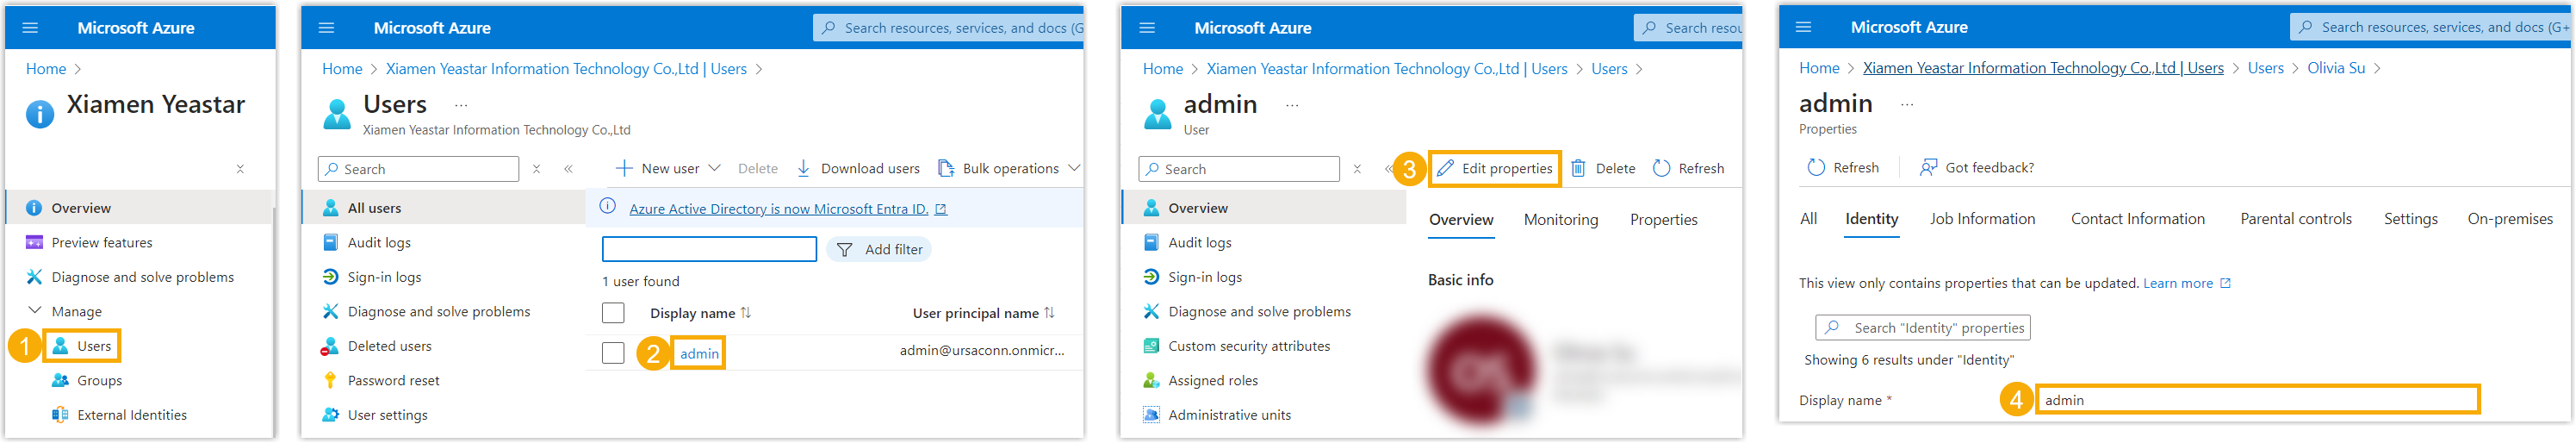Open ellipsis menu beside admin User title

[1292, 105]
